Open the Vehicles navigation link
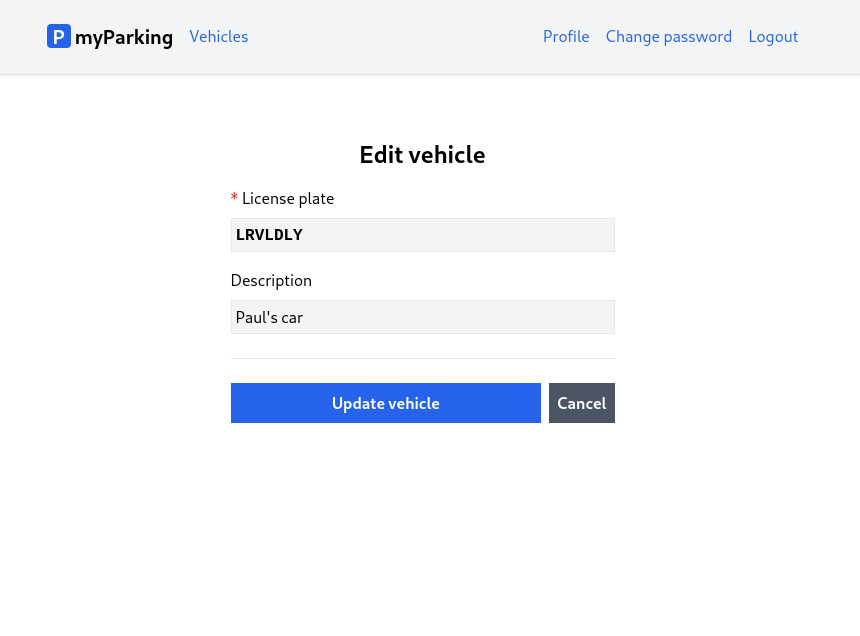The height and width of the screenshot is (636, 860). 219,37
